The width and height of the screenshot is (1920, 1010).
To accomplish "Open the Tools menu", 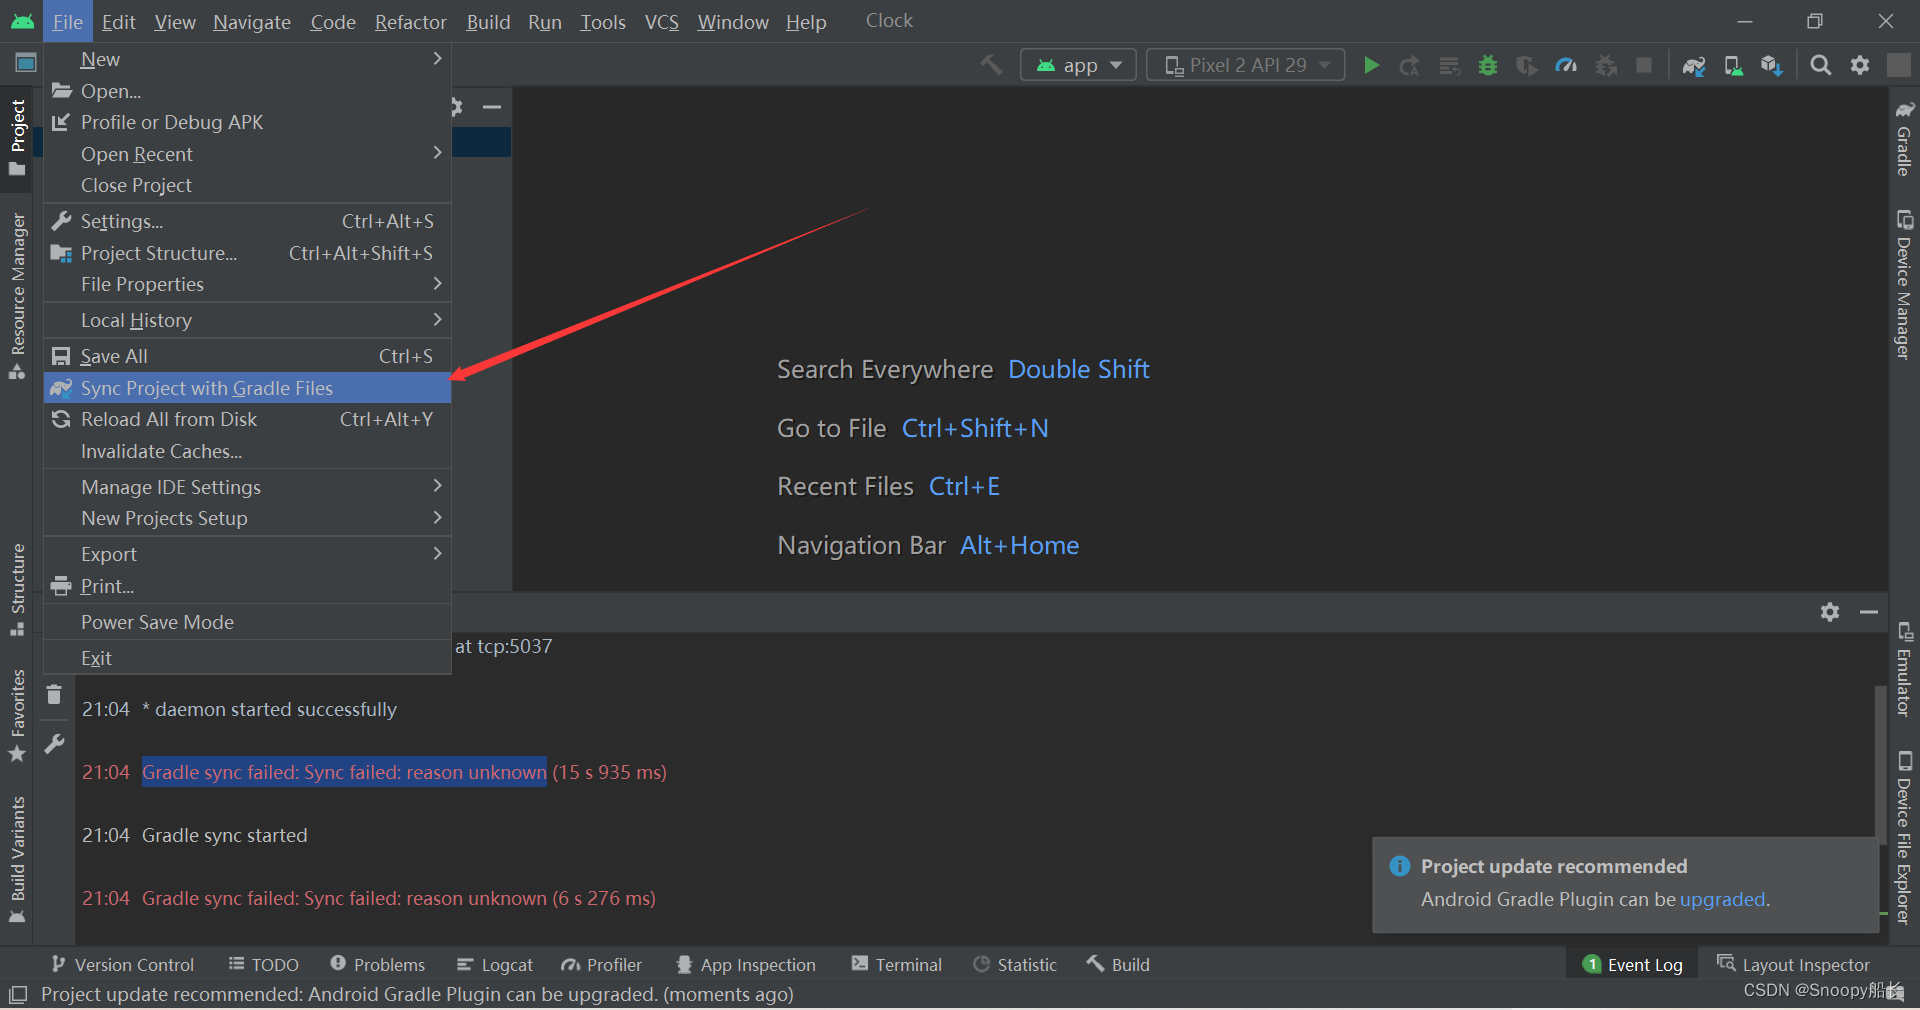I will point(602,21).
